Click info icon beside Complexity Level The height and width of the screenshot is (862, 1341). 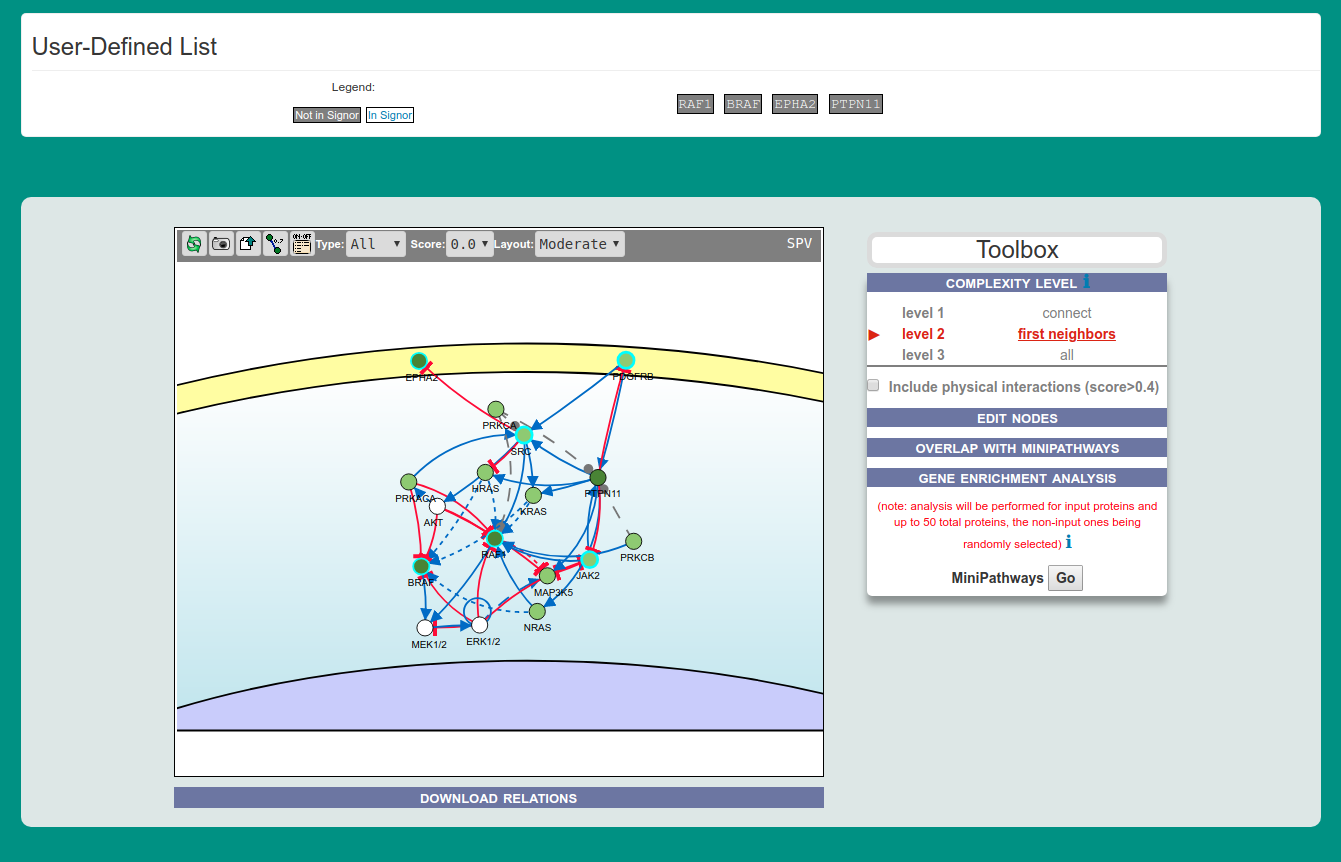[1087, 282]
